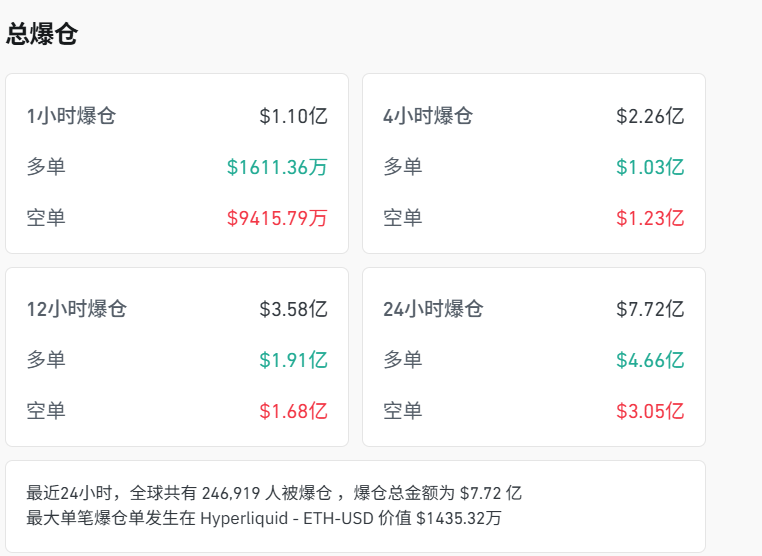Click the 246,919 liquidated traders count
The height and width of the screenshot is (556, 762).
[x=231, y=493]
